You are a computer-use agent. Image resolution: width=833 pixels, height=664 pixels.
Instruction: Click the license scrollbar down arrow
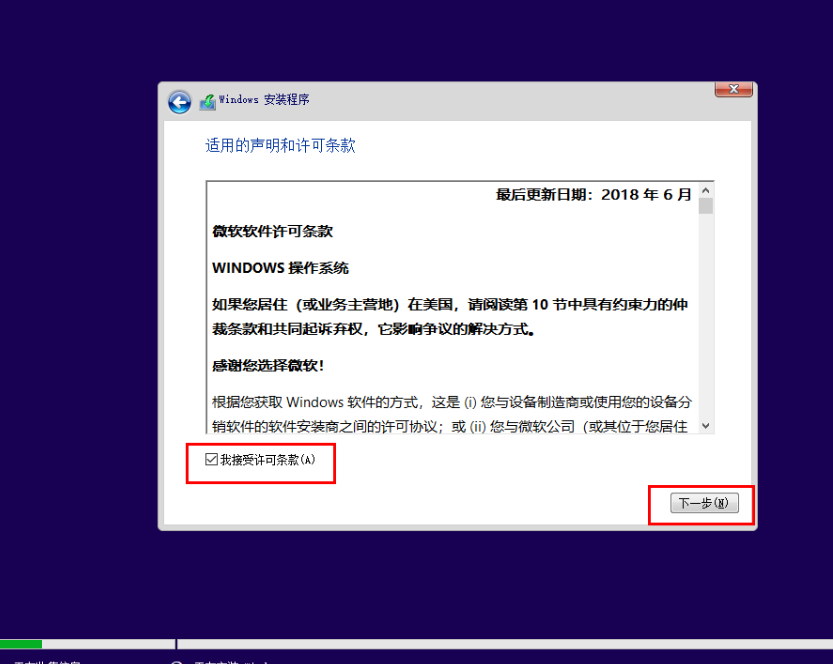tap(706, 425)
